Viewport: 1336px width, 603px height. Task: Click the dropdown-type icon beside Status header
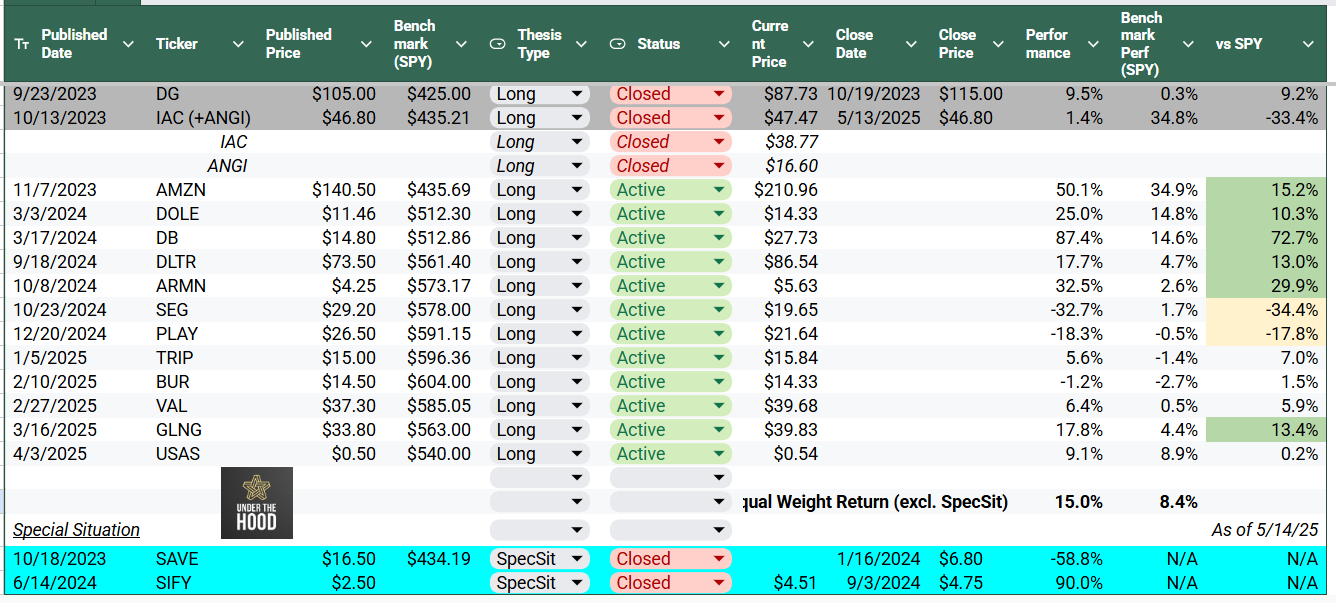coord(617,44)
